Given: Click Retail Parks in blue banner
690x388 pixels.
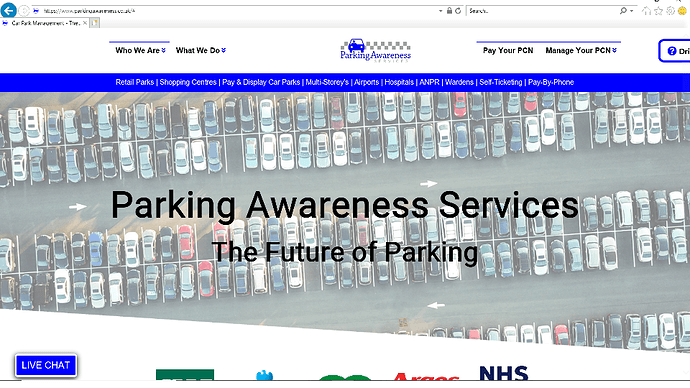Looking at the screenshot, I should 135,82.
